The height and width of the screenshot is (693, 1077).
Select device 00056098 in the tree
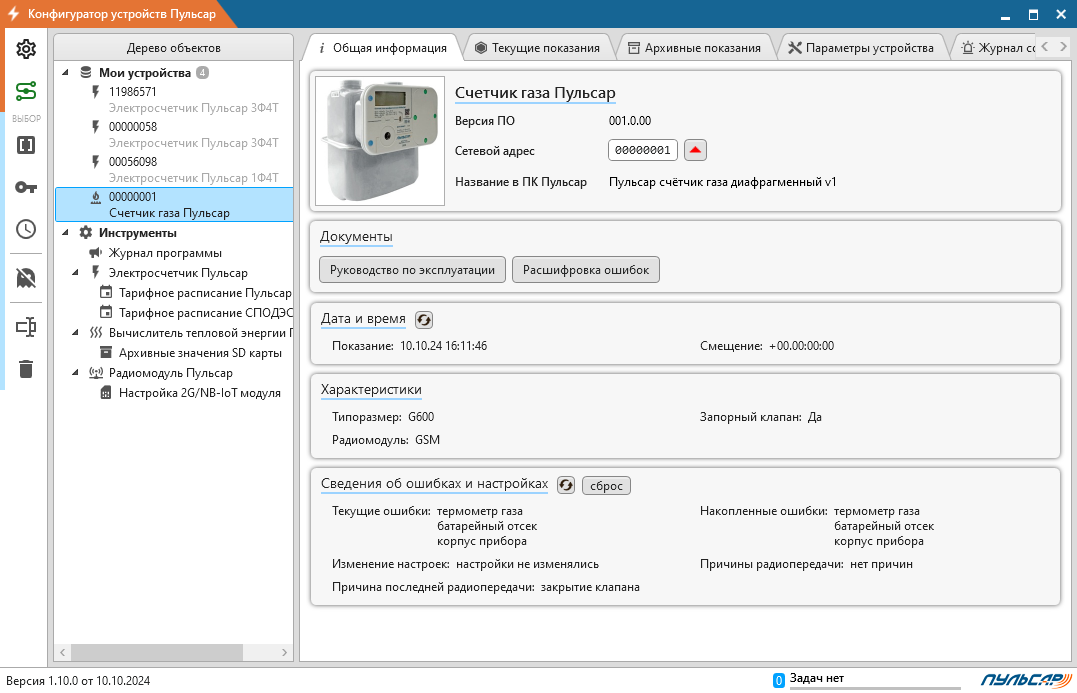pos(174,170)
